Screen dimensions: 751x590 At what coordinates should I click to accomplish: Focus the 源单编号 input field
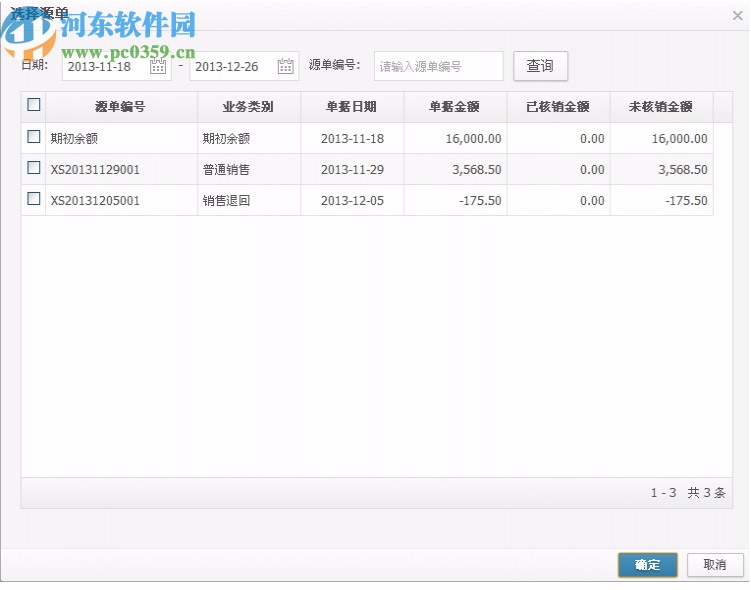(x=438, y=66)
